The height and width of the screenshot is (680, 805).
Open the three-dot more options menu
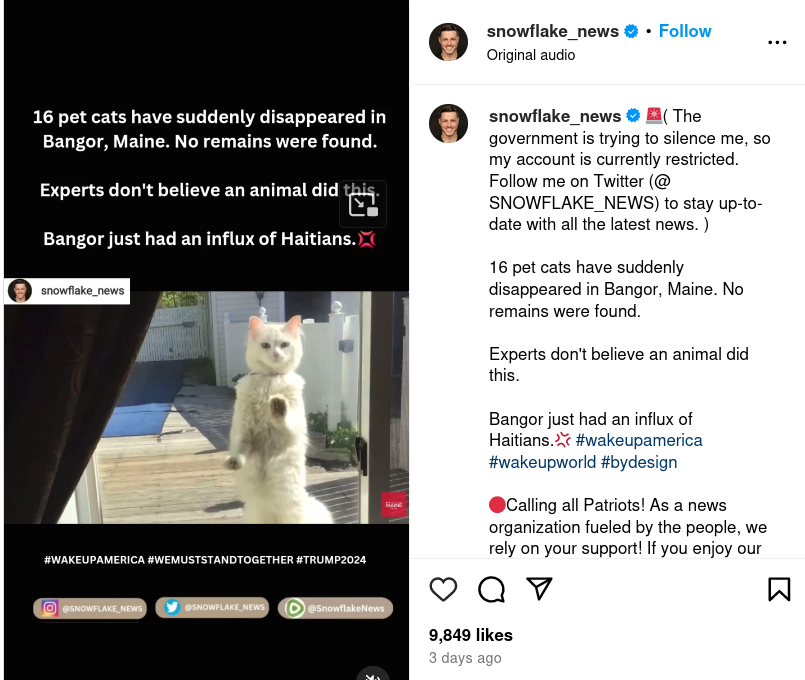click(x=777, y=42)
